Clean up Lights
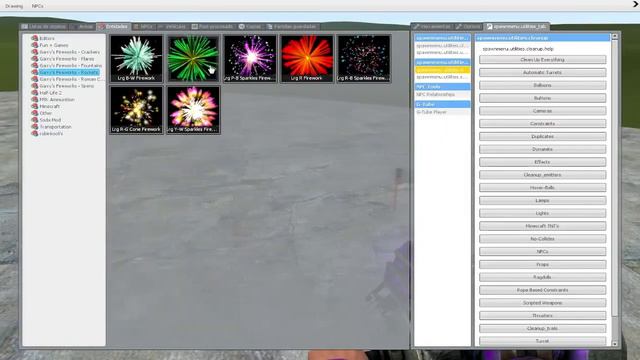Screen dimensions: 640x360 542,213
